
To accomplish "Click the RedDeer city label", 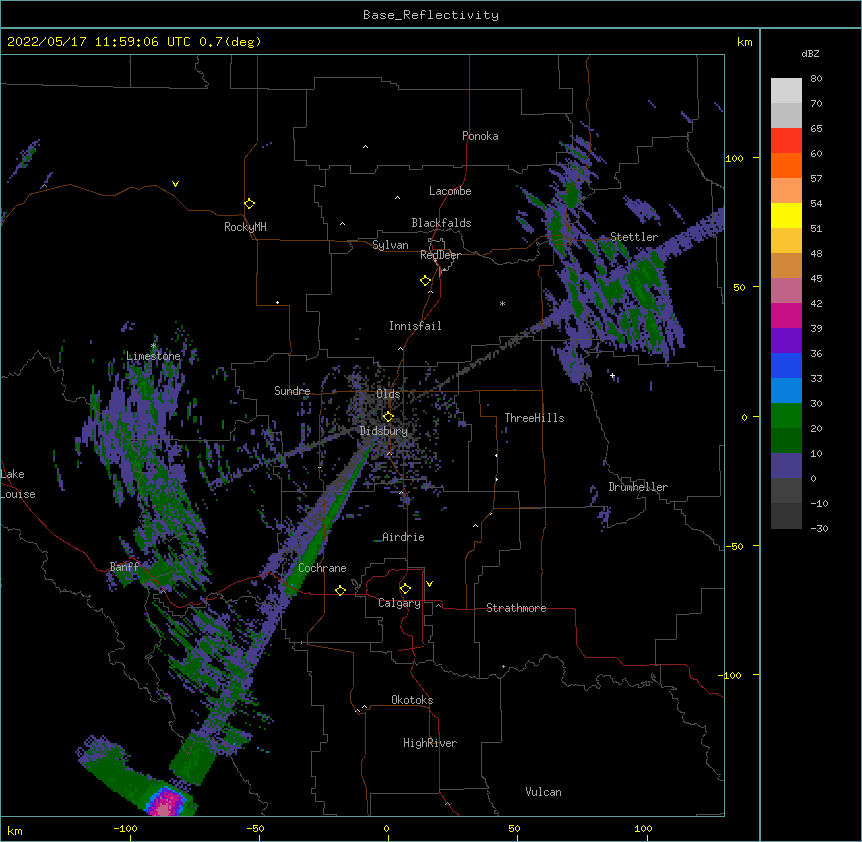I will [x=440, y=255].
